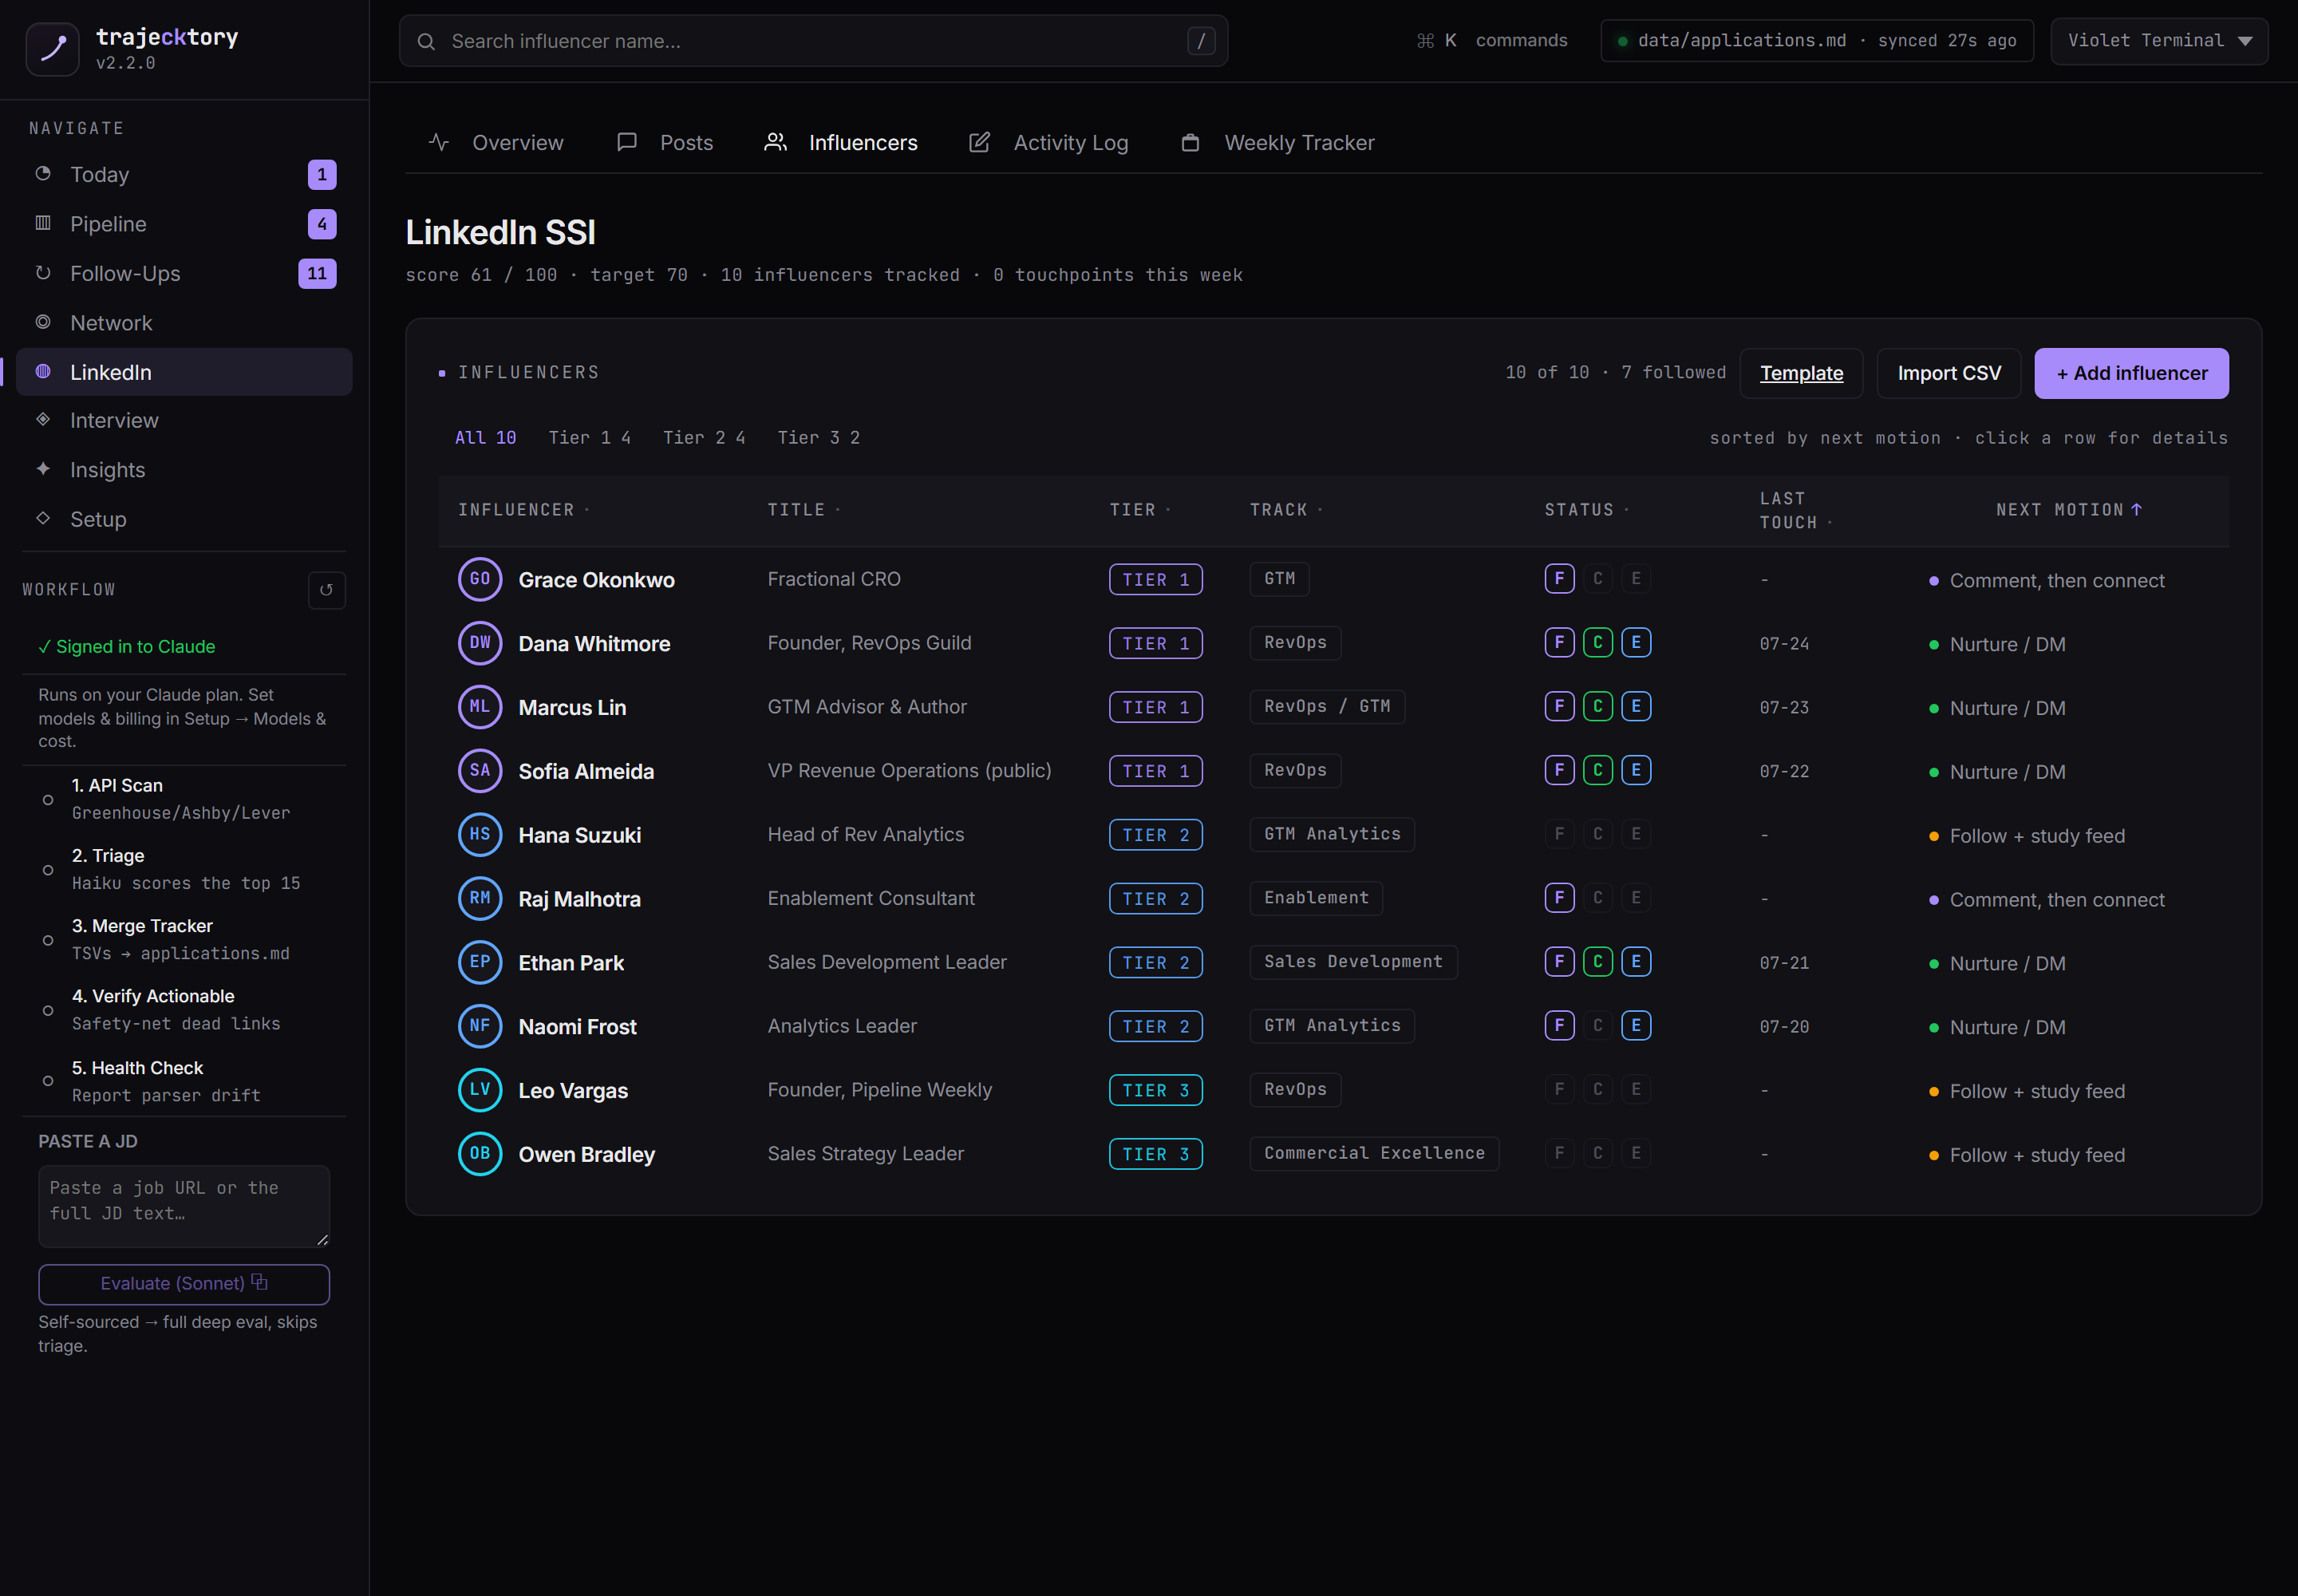The width and height of the screenshot is (2298, 1596).
Task: Click the Activity Log edit icon
Action: point(980,143)
